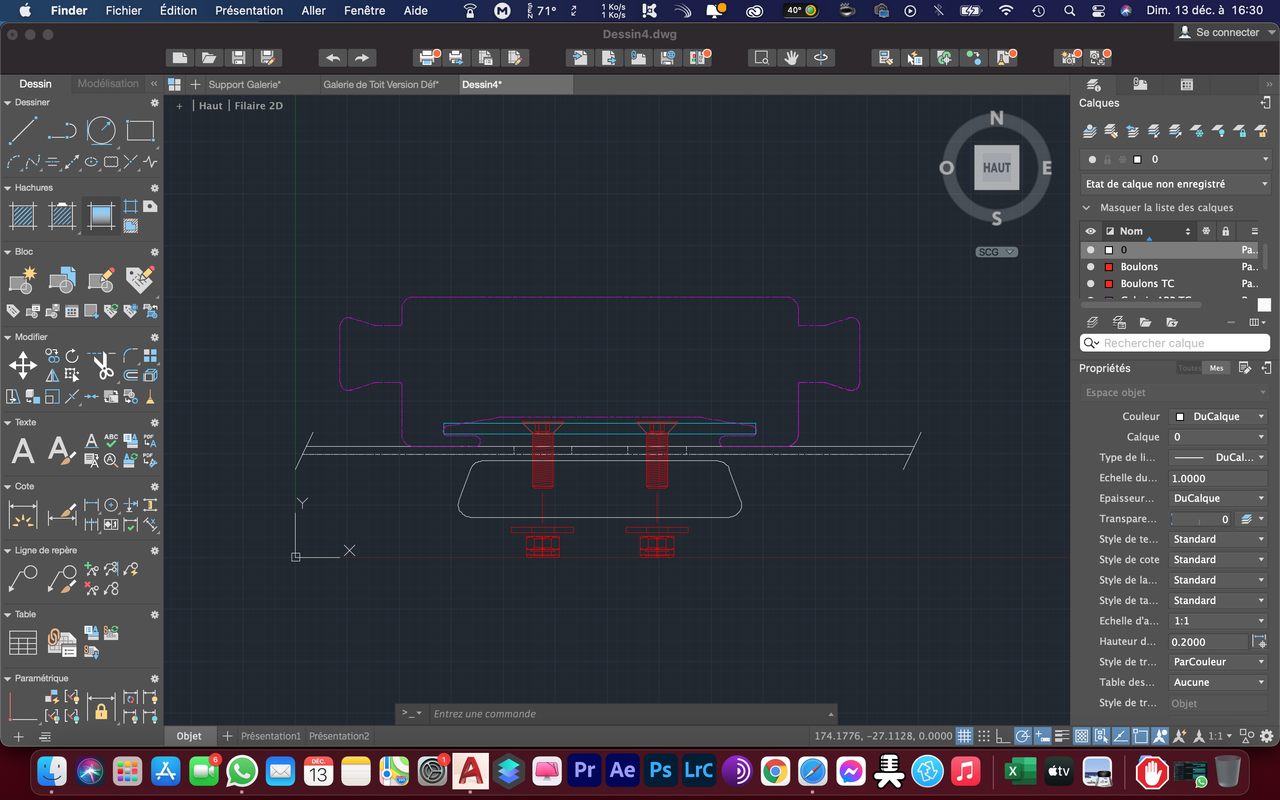Collapse the Bloc section

pyautogui.click(x=8, y=252)
